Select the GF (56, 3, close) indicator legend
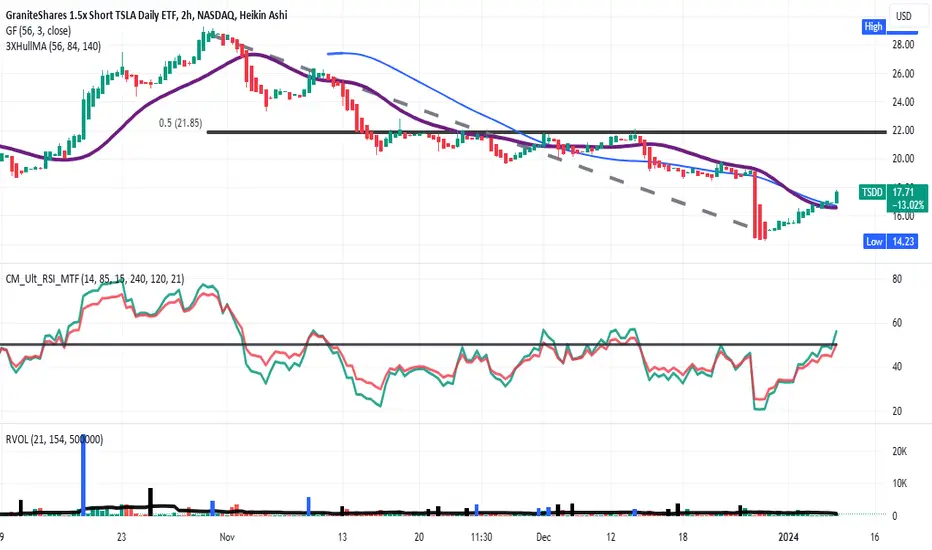Screen dimensions: 932x550 click(38, 31)
